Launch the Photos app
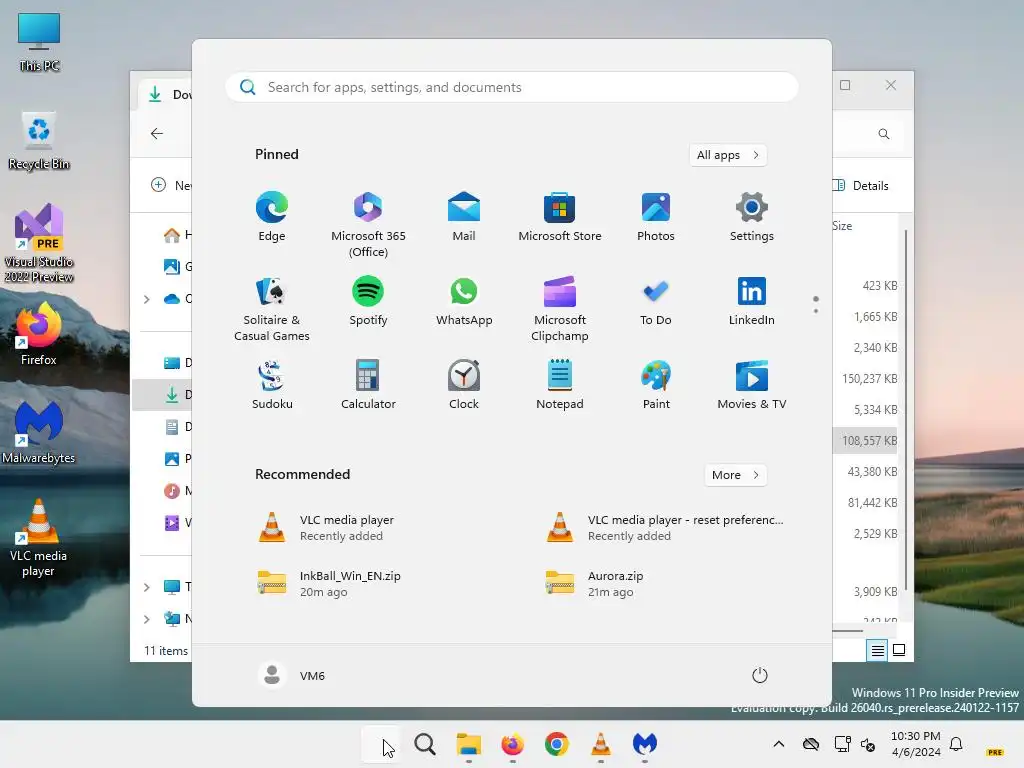Image resolution: width=1024 pixels, height=768 pixels. pos(656,216)
